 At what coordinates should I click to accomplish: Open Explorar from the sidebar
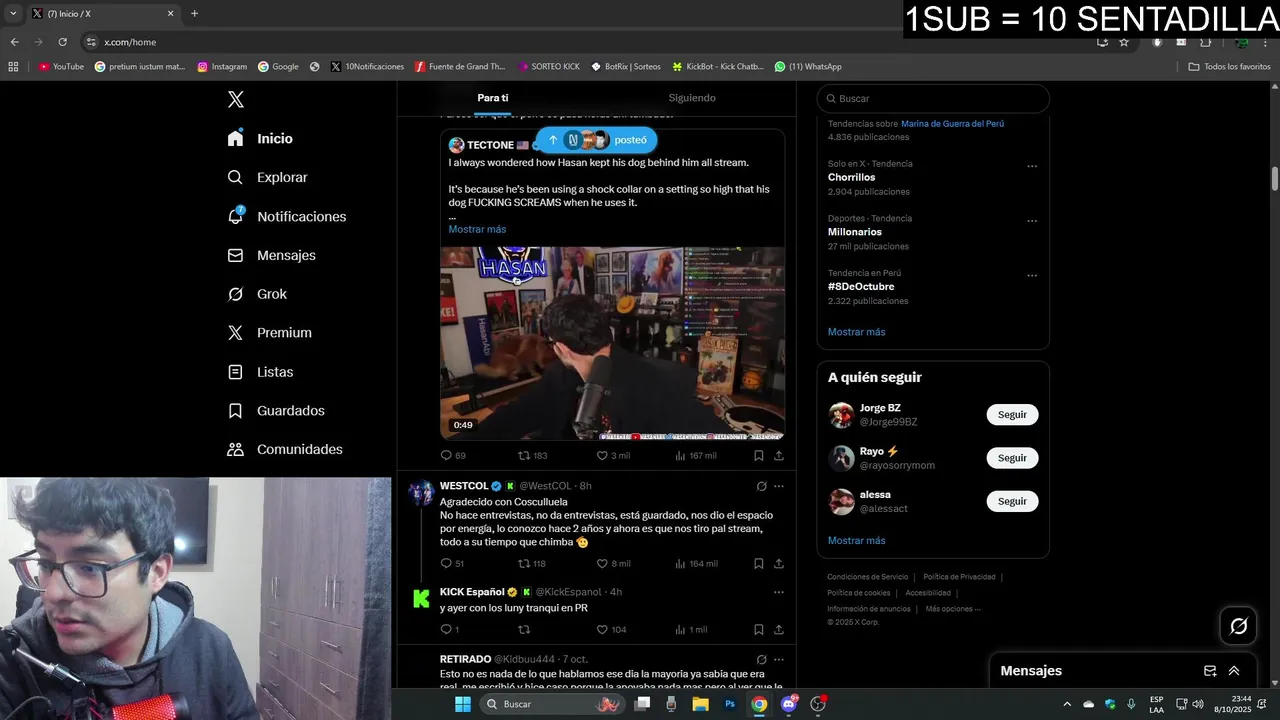point(267,177)
